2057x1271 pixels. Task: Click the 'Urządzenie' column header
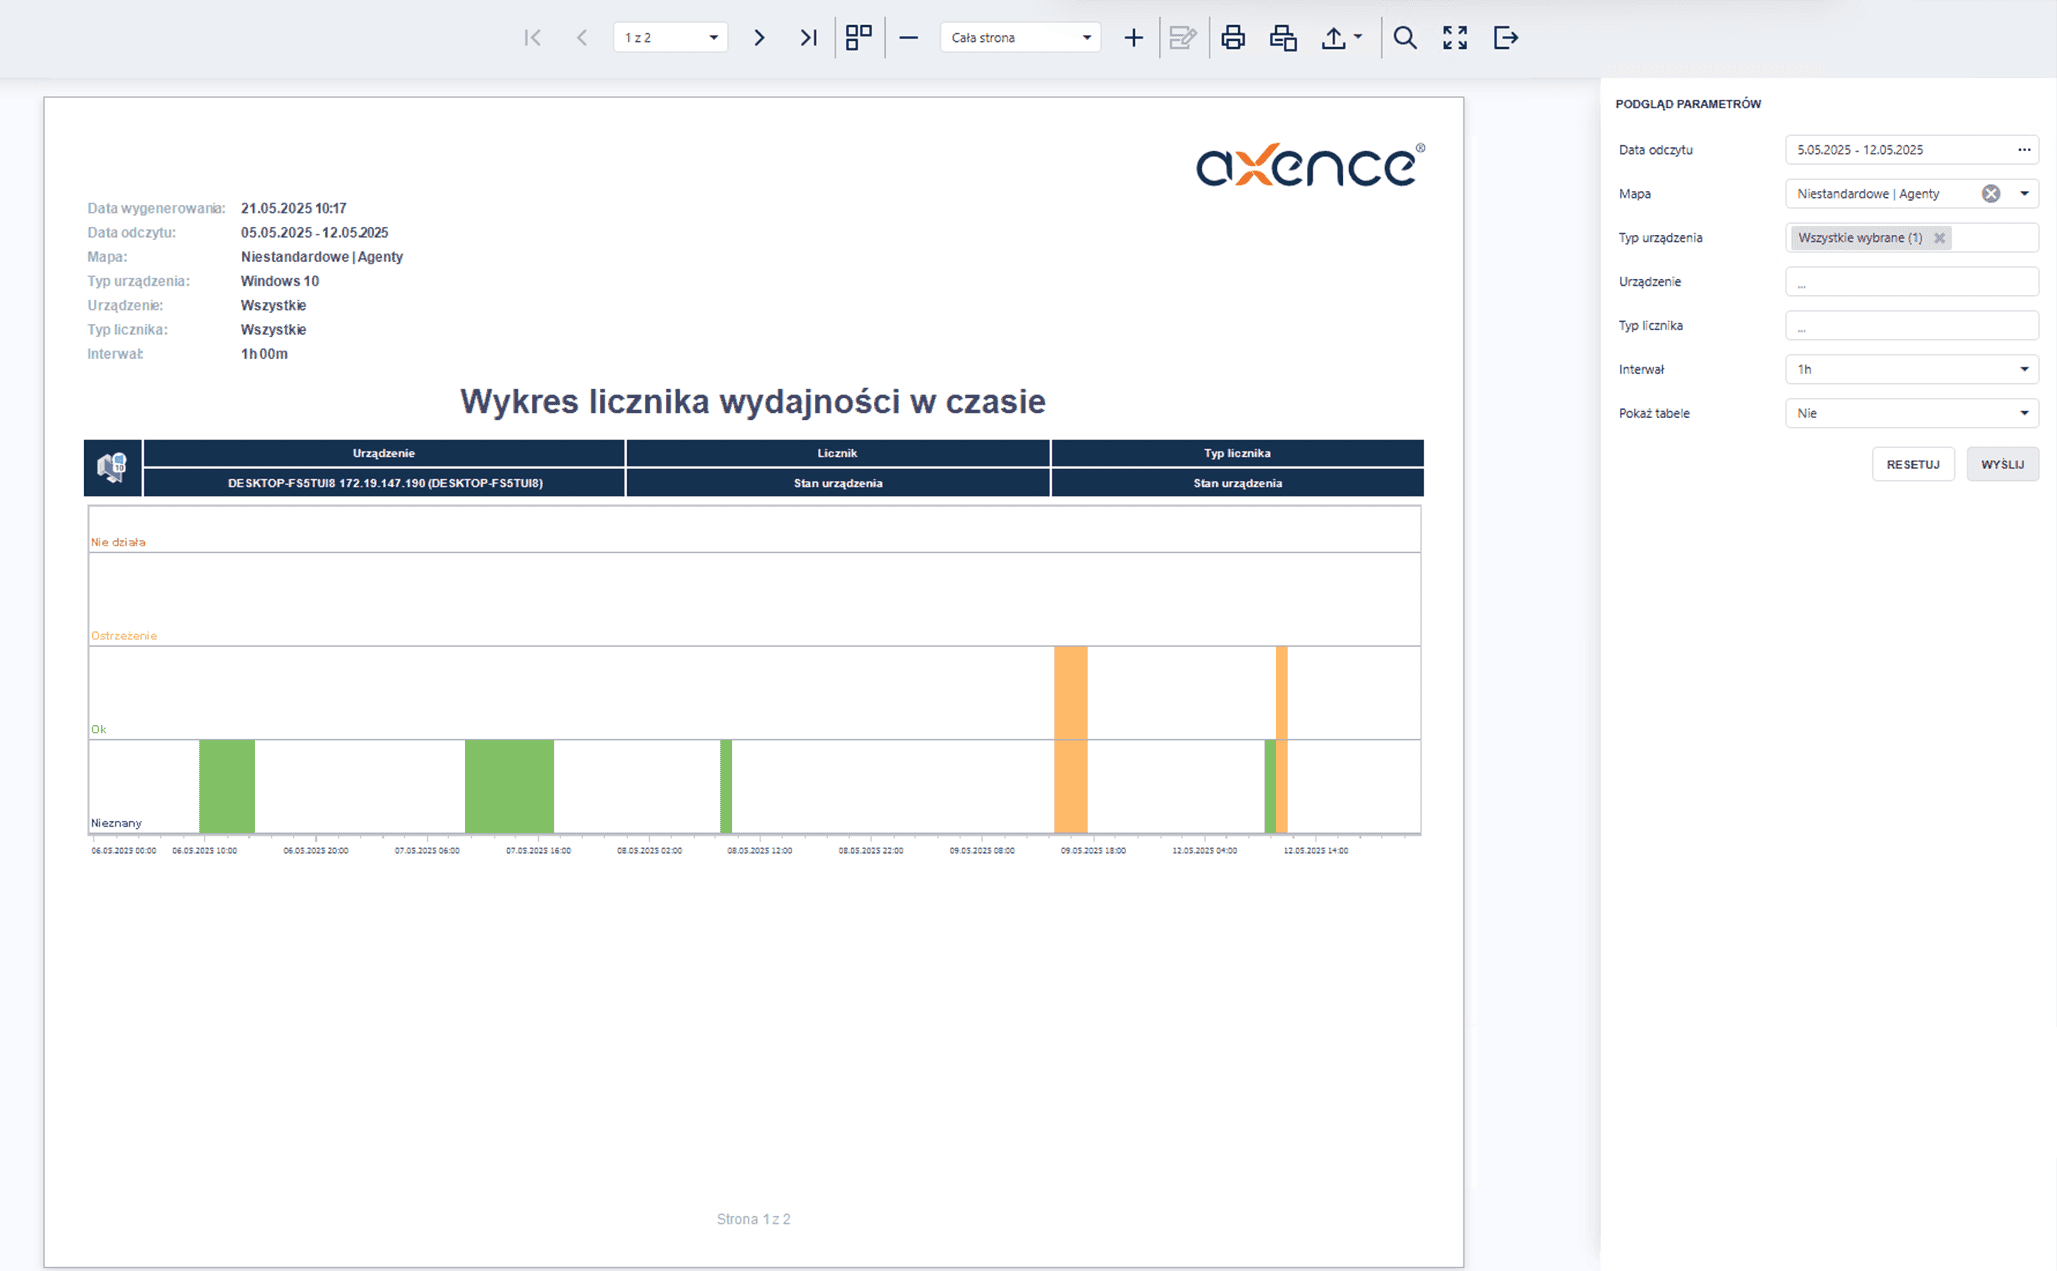(384, 453)
